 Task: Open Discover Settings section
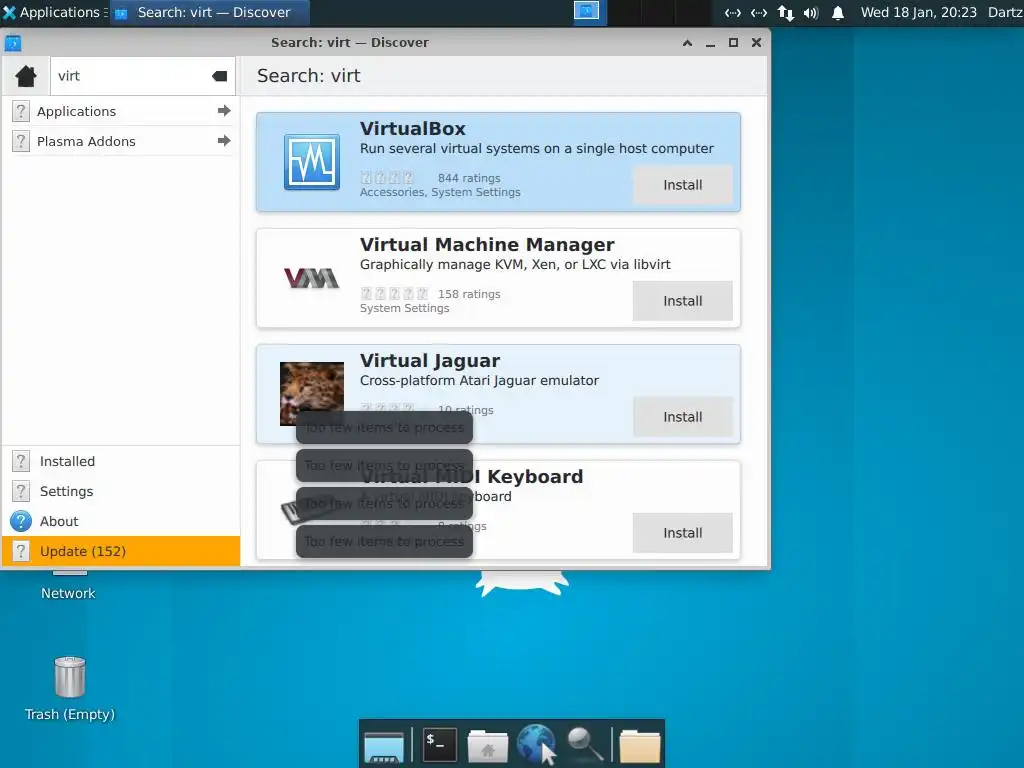click(121, 491)
